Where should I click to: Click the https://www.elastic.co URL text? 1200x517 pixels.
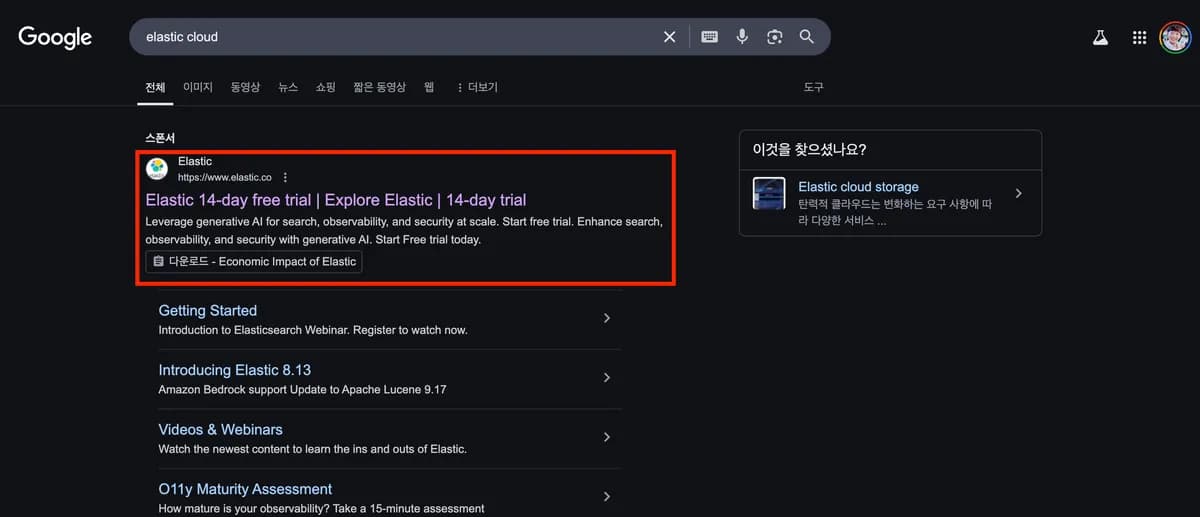(x=225, y=177)
